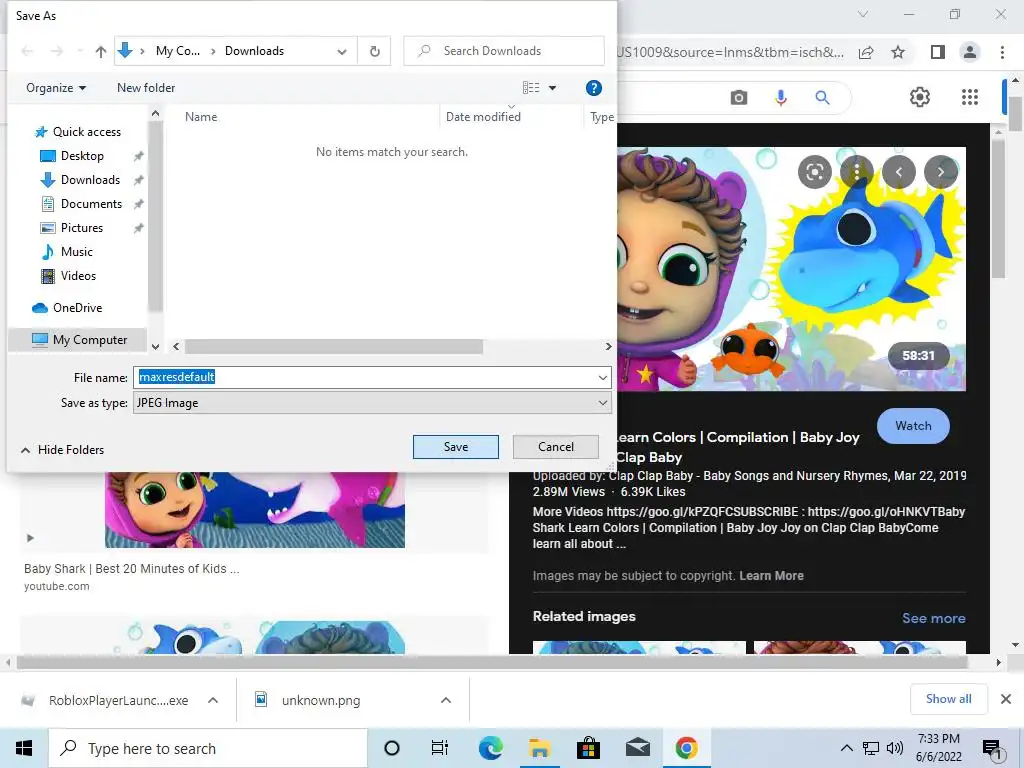Expand the File name dropdown
The image size is (1024, 768).
pos(602,377)
